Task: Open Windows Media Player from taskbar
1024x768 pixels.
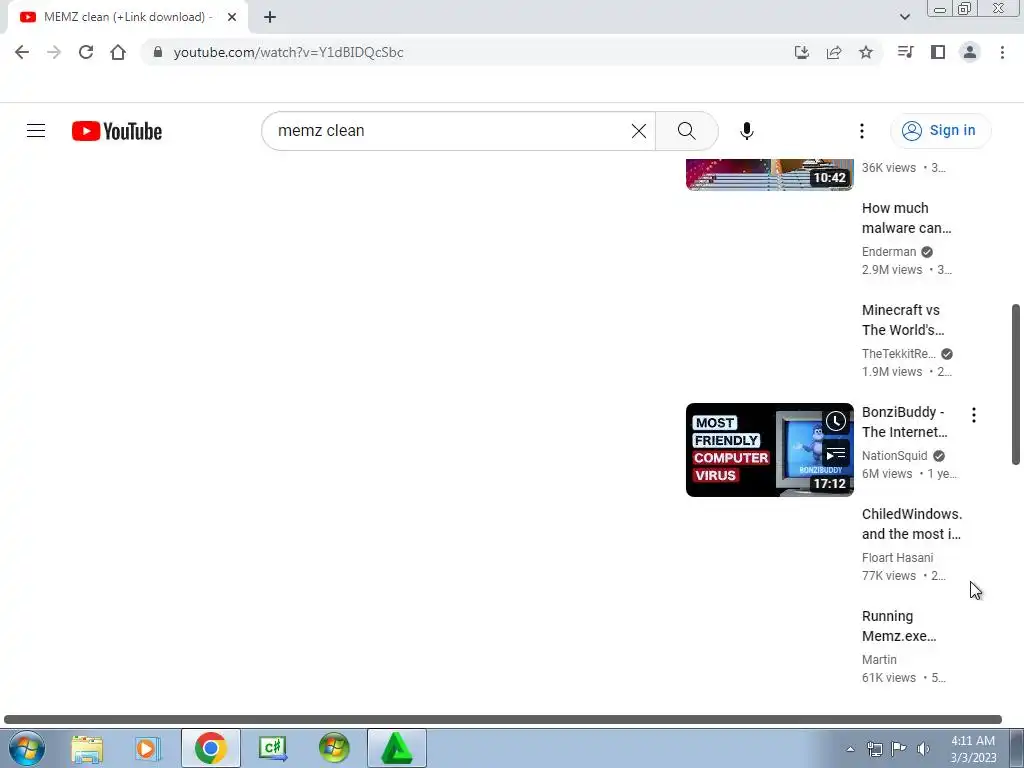Action: click(x=148, y=748)
